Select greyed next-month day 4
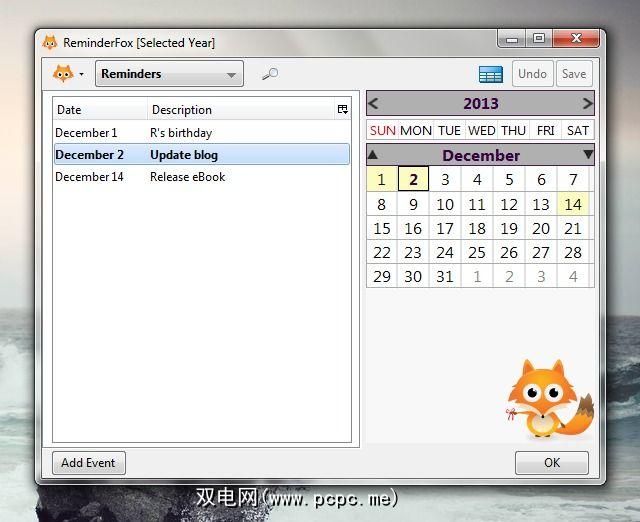This screenshot has height=522, width=640. [x=573, y=276]
